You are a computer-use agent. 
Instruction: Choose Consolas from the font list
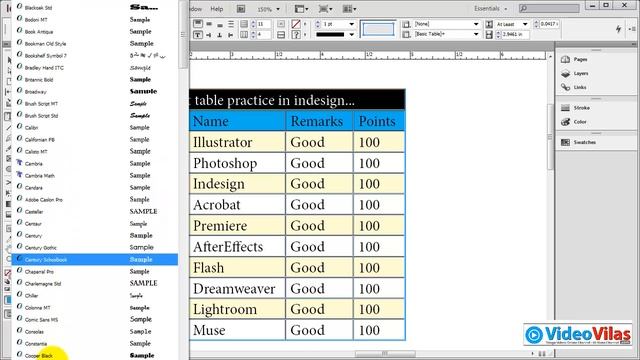(x=94, y=331)
